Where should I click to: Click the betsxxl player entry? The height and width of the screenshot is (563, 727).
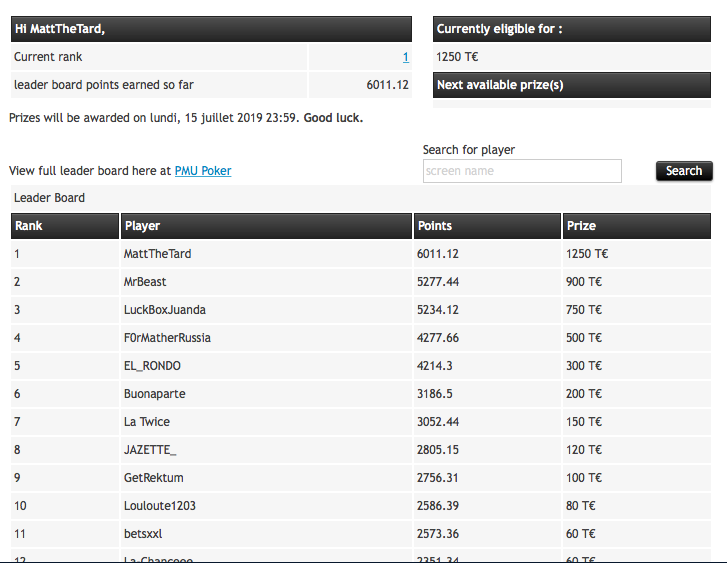(143, 534)
